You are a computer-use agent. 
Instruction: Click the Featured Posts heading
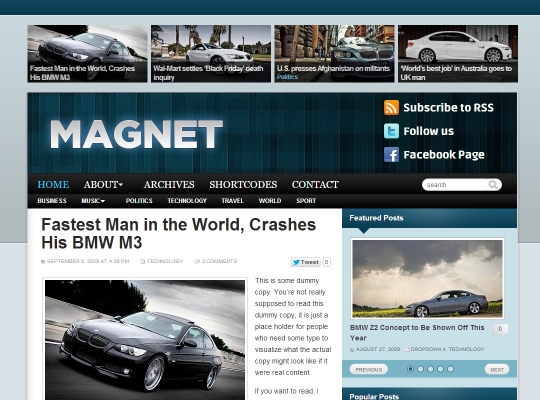coord(376,218)
